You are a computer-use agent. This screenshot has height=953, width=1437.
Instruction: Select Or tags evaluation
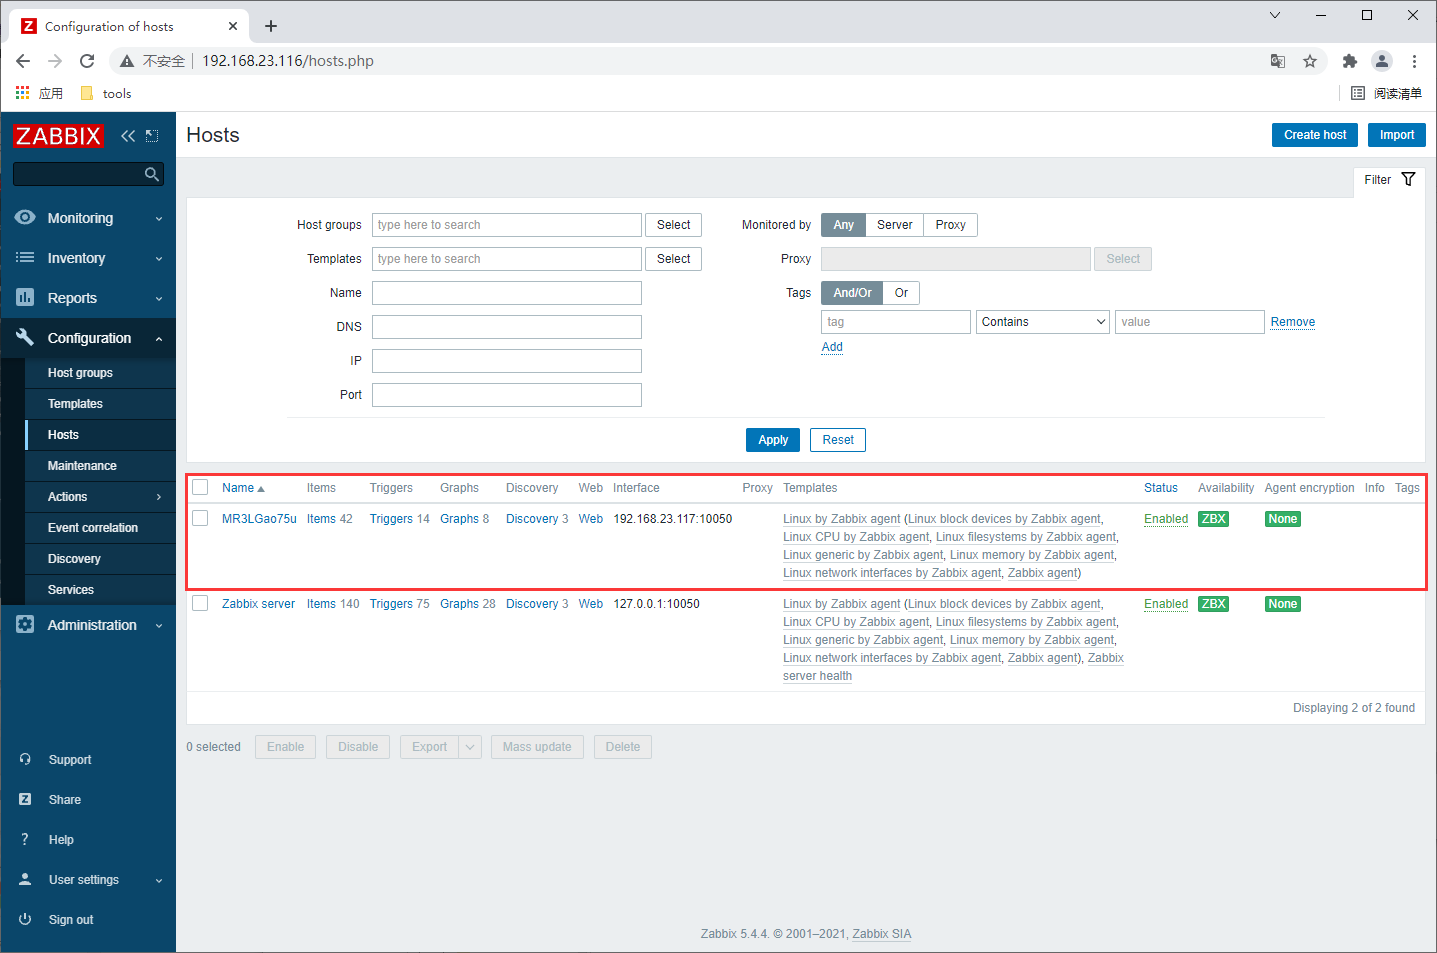tap(901, 293)
